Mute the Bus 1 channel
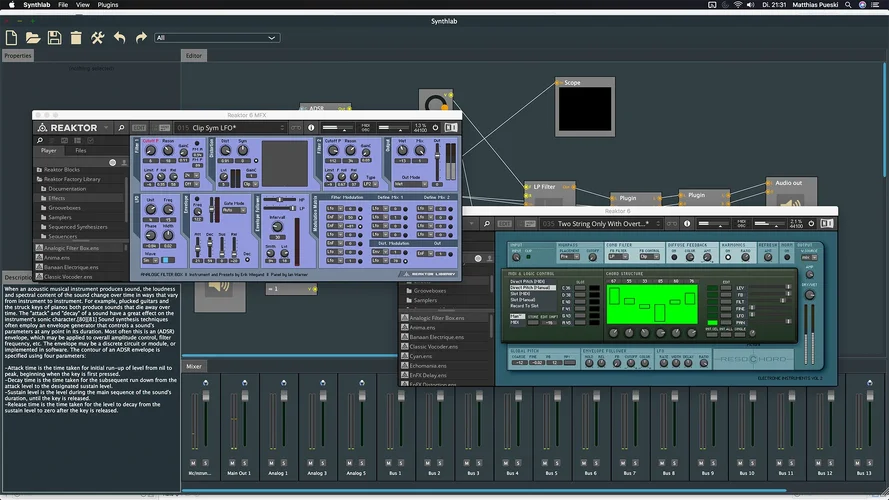This screenshot has height=500, width=889. [388, 463]
